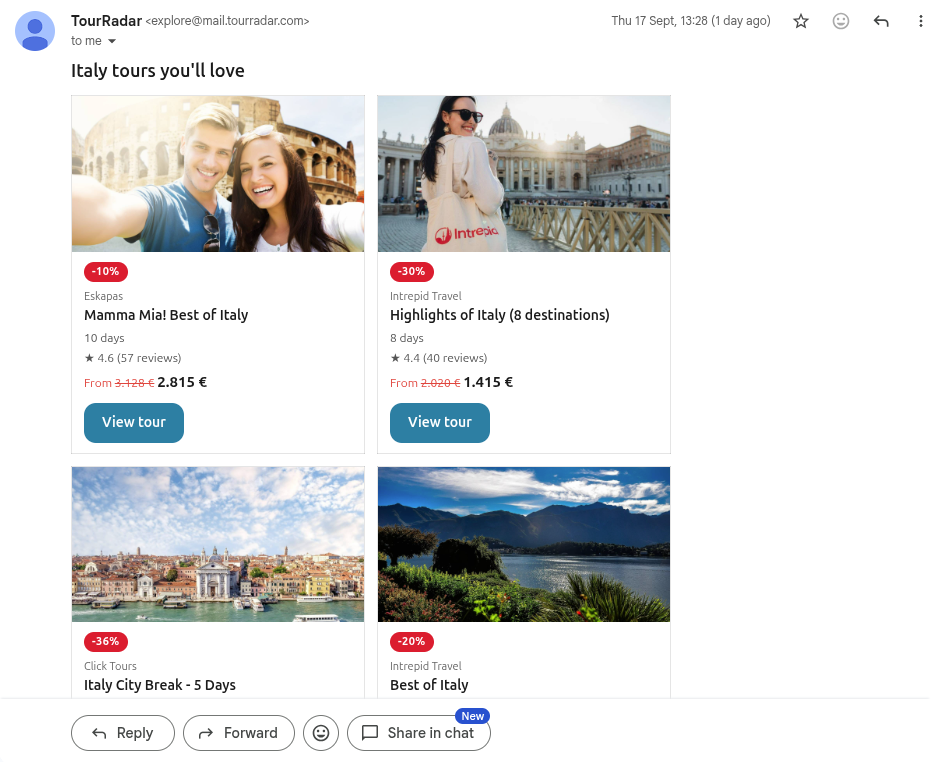Viewport: 942px width, 762px height.
Task: Open emoji reaction button beside Forward
Action: (321, 733)
